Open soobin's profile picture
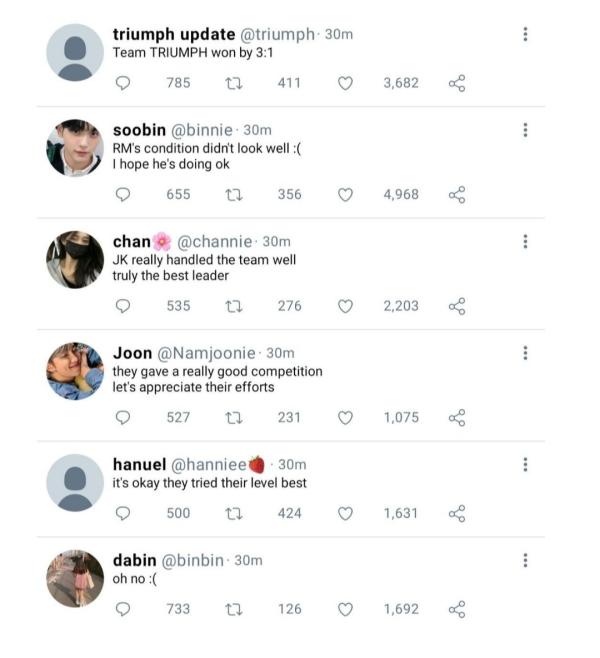The image size is (600, 658). click(x=75, y=148)
